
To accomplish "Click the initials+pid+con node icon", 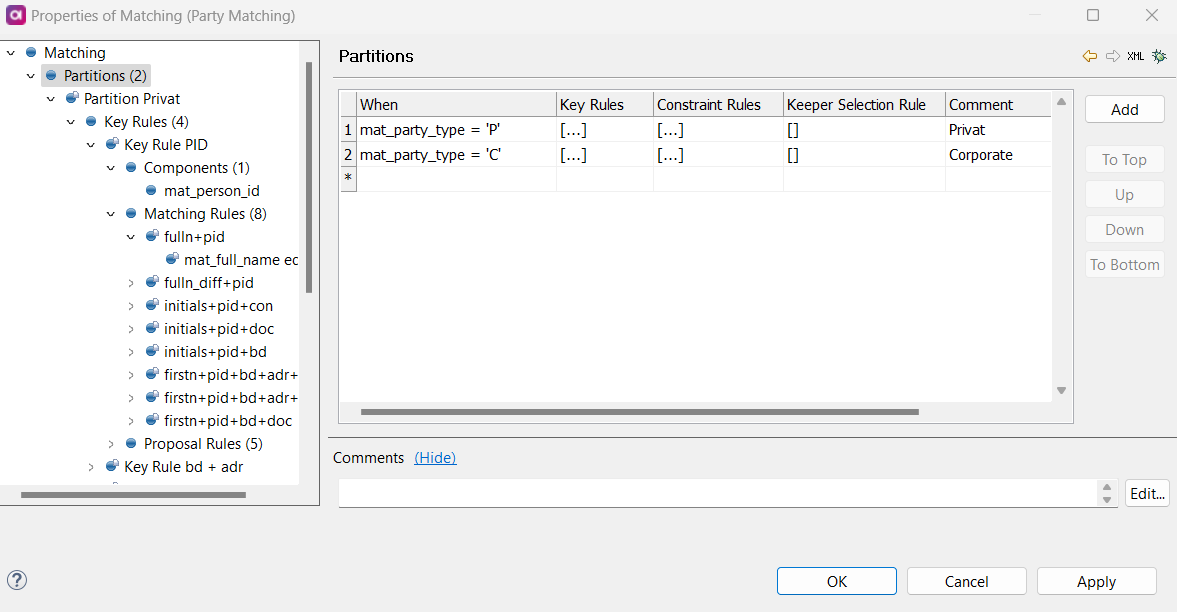I will [152, 306].
